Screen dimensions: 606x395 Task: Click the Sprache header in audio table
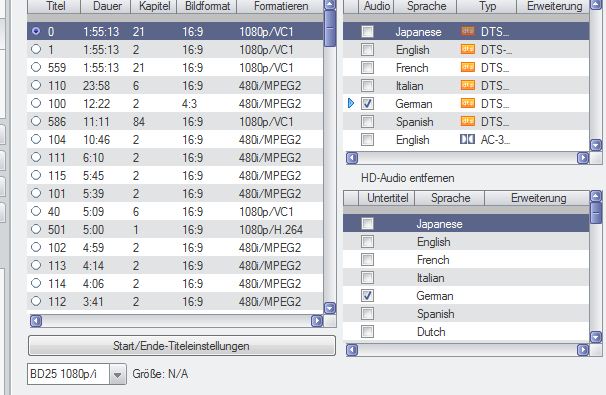click(426, 6)
